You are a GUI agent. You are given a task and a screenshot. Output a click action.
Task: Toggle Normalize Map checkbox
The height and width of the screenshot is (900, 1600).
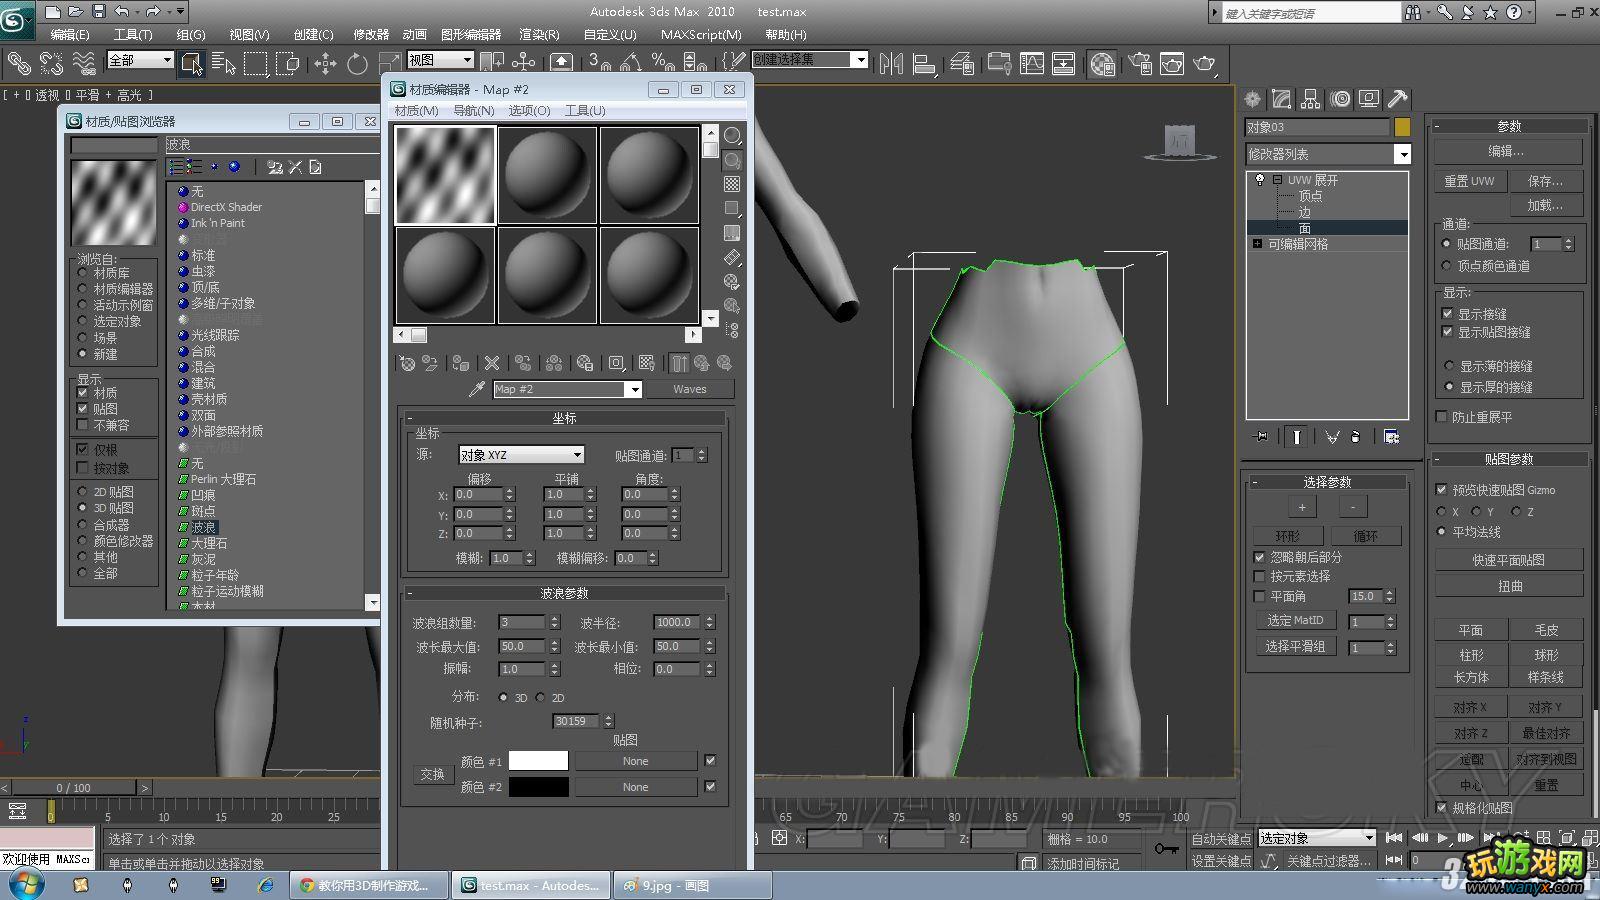point(1441,807)
